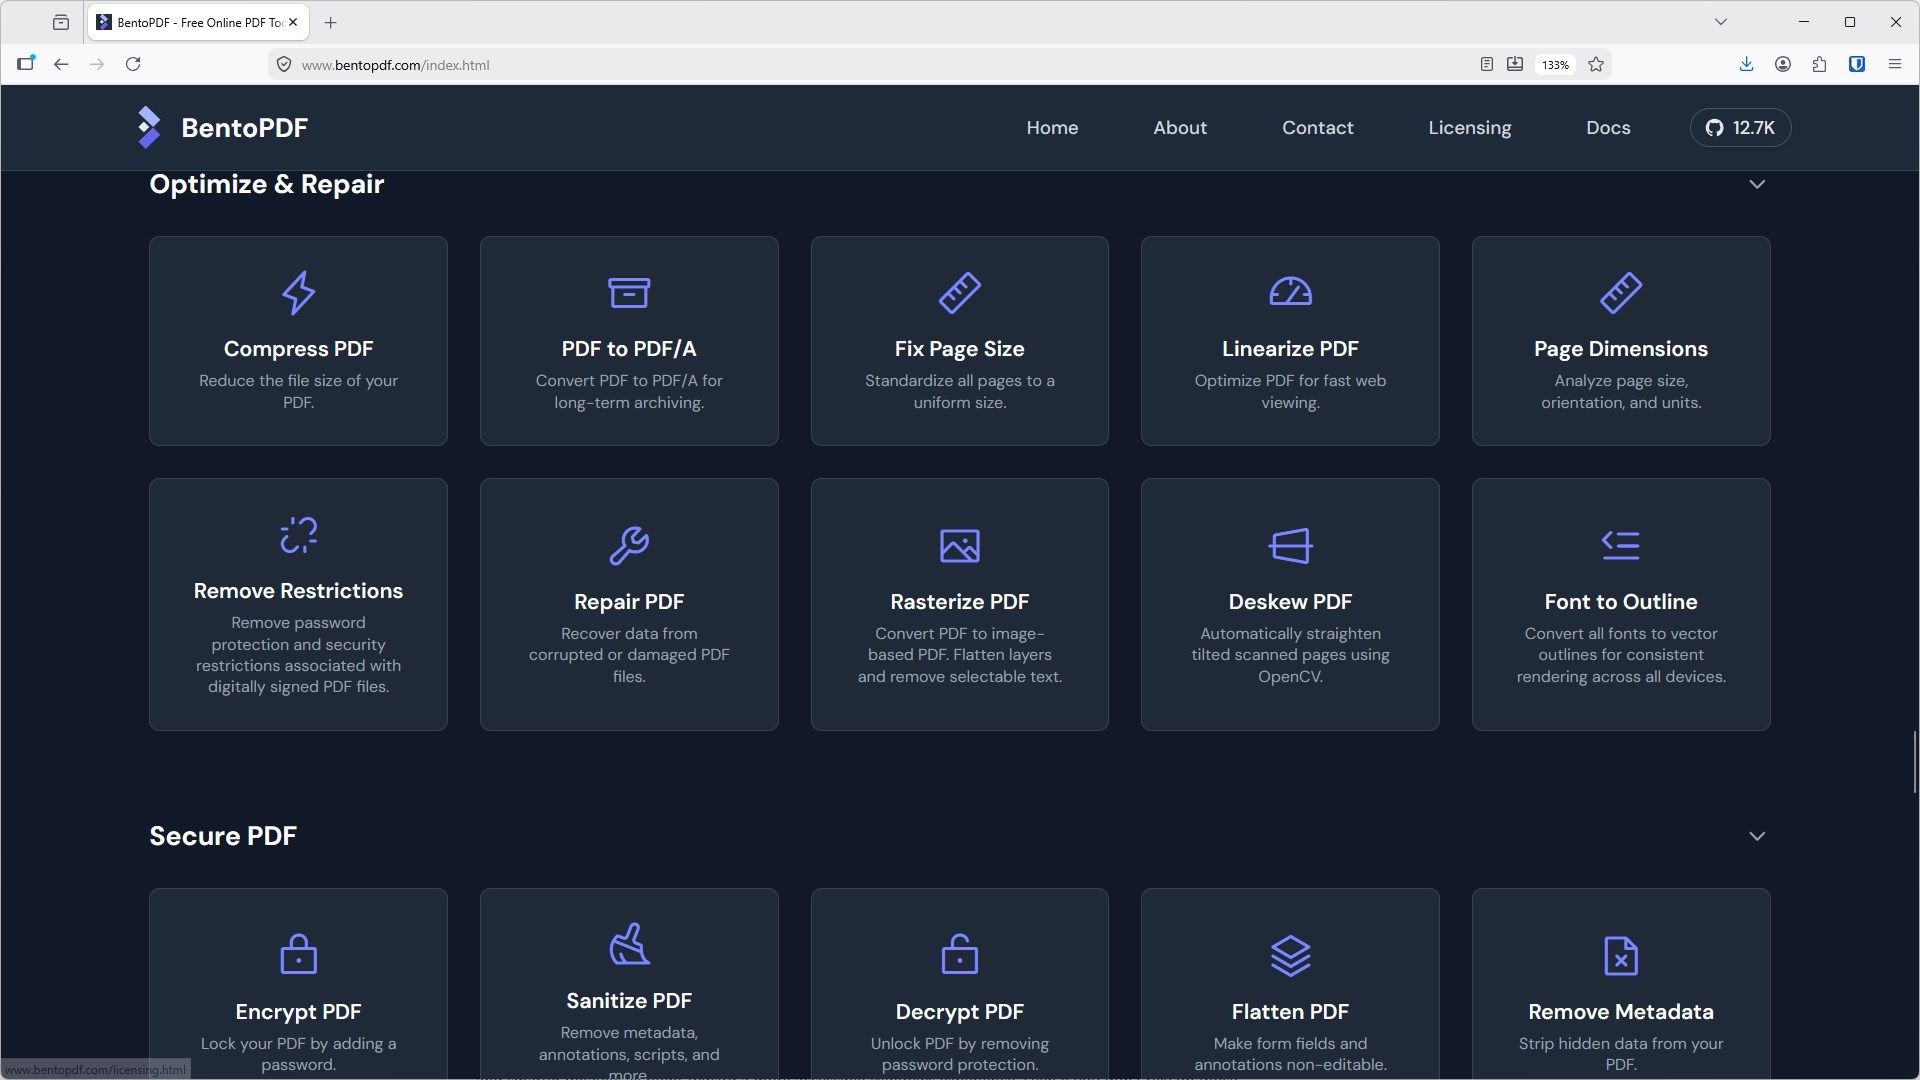Open a new browser tab plus button

331,22
